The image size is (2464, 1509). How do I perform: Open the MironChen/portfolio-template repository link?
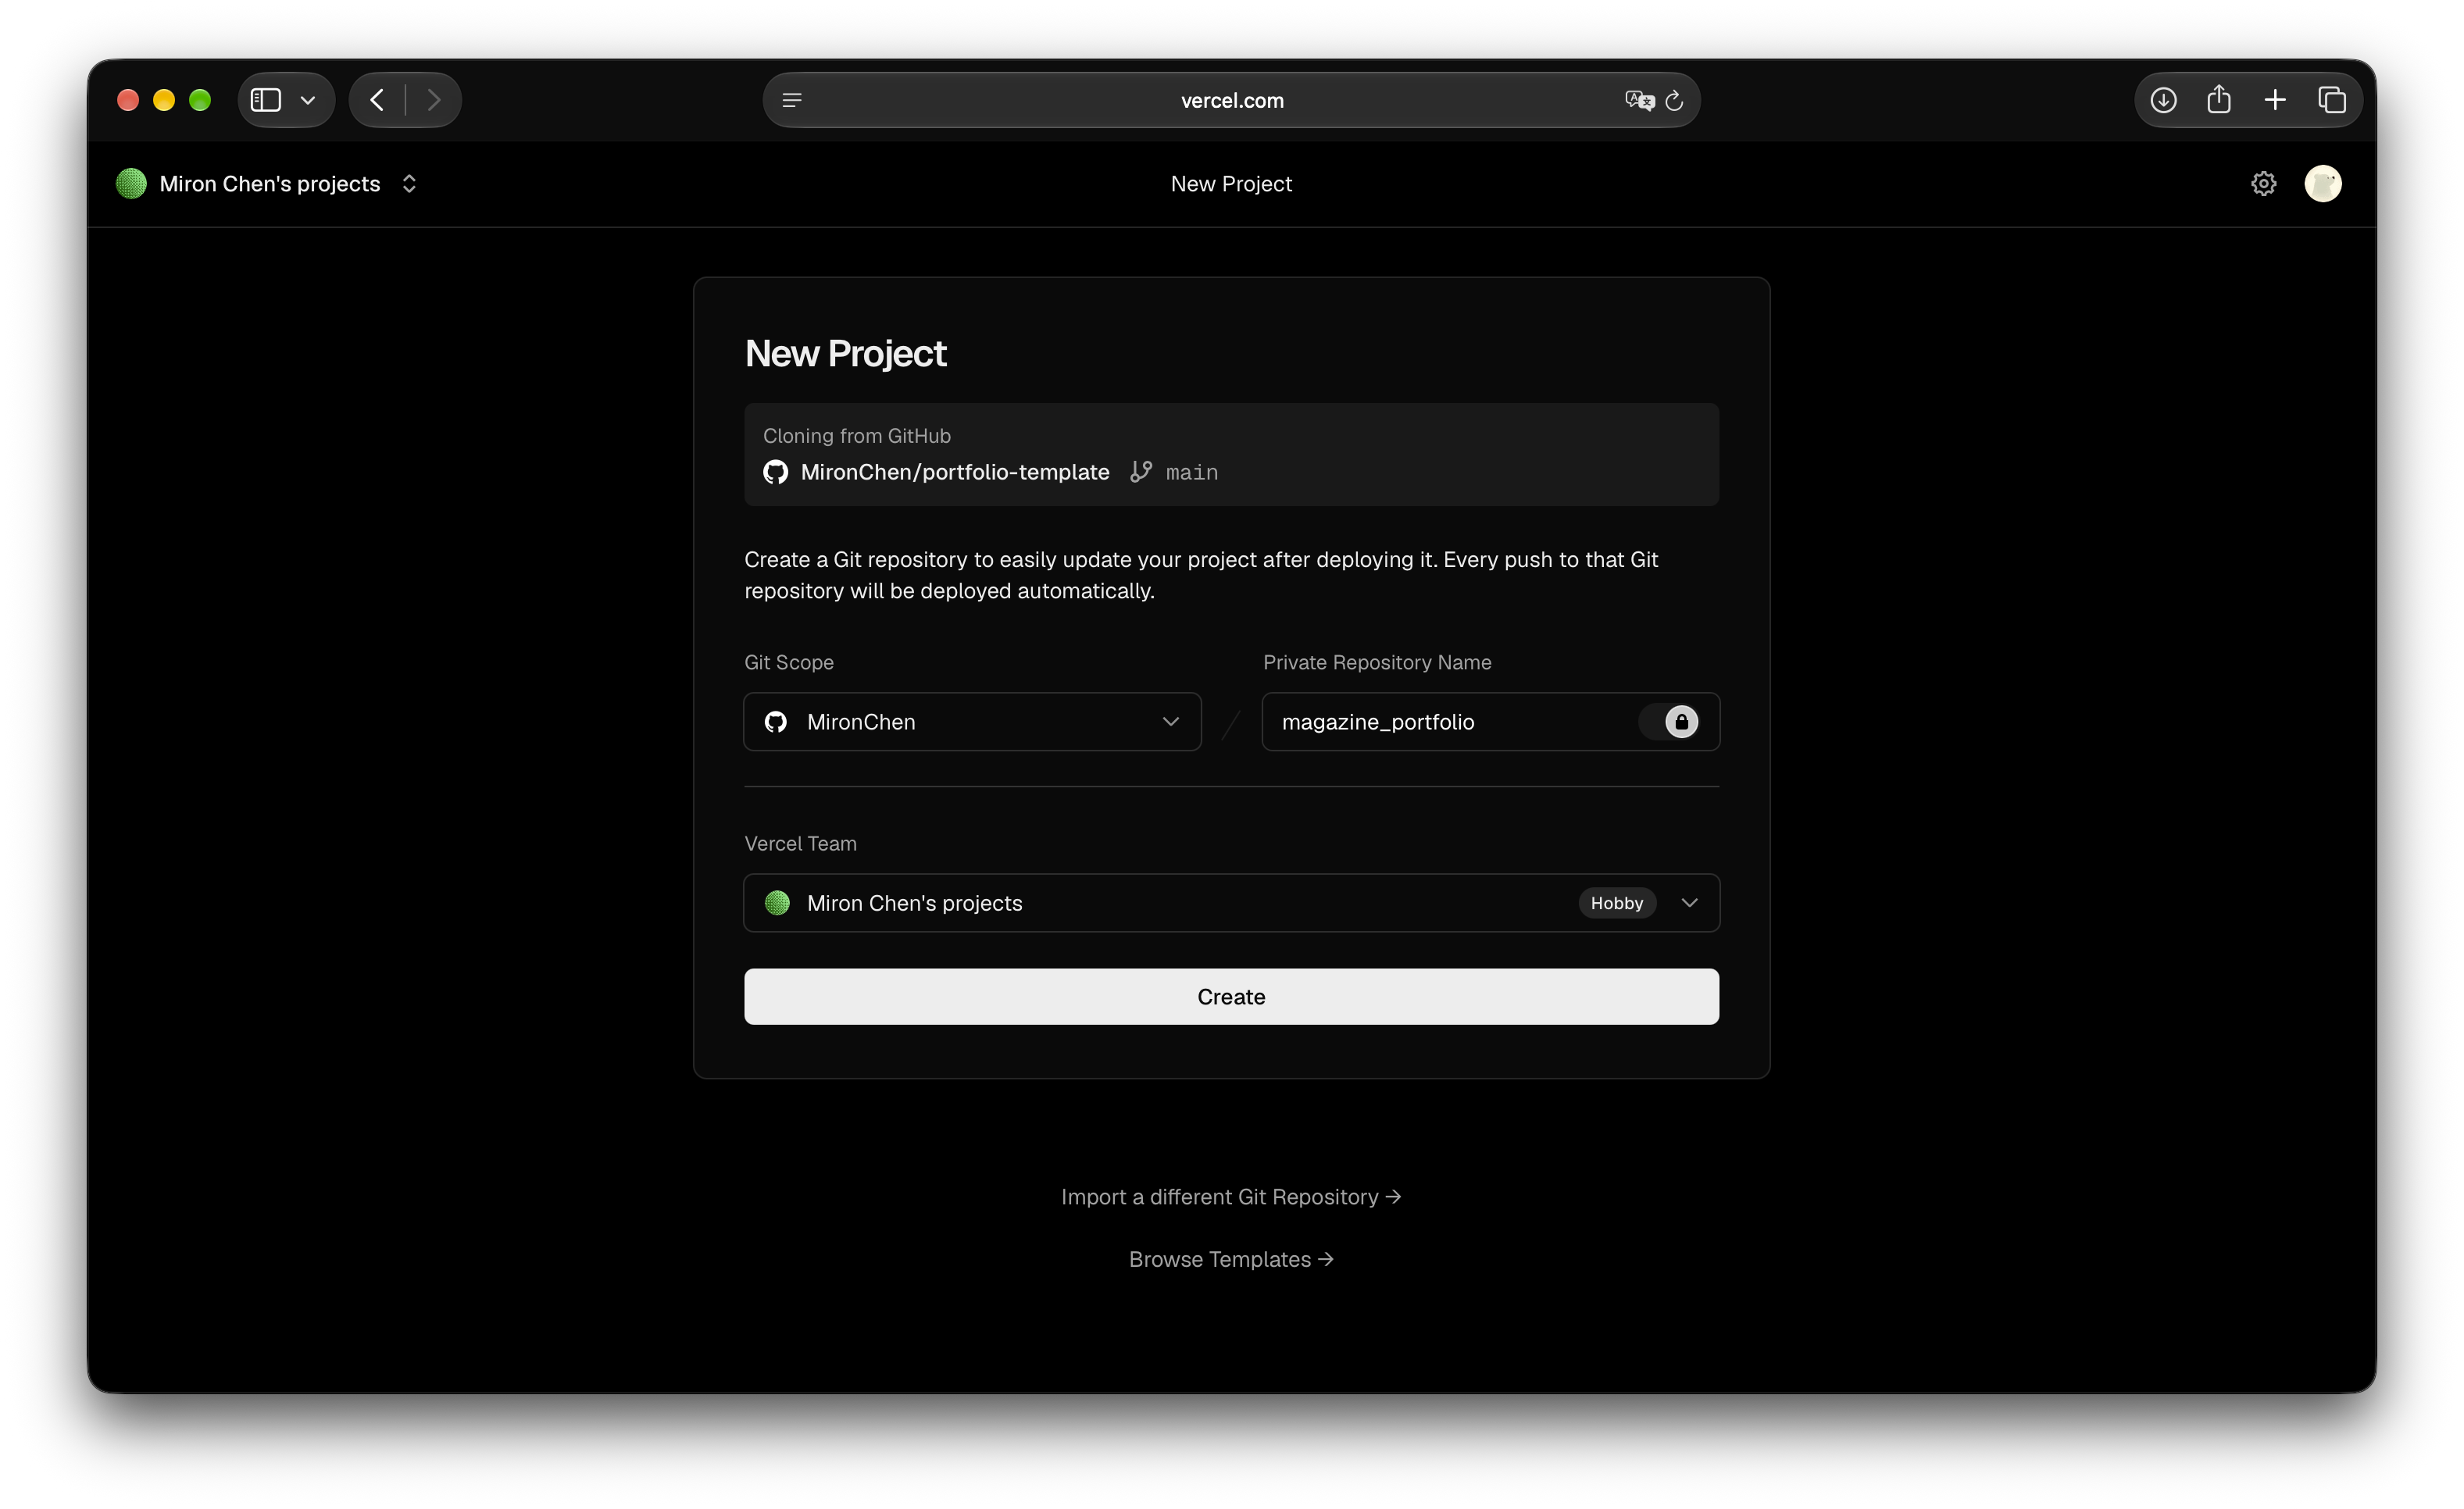point(955,472)
